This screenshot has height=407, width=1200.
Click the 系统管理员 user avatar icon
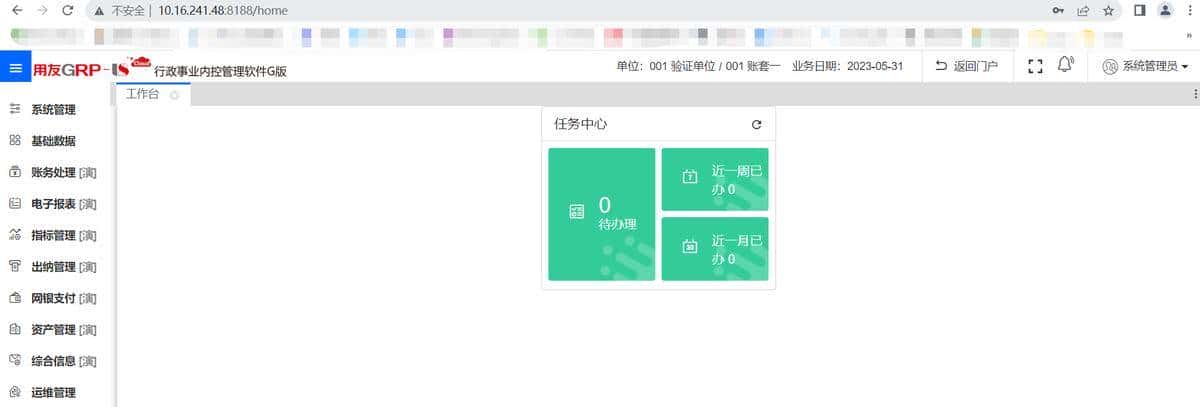point(1110,67)
